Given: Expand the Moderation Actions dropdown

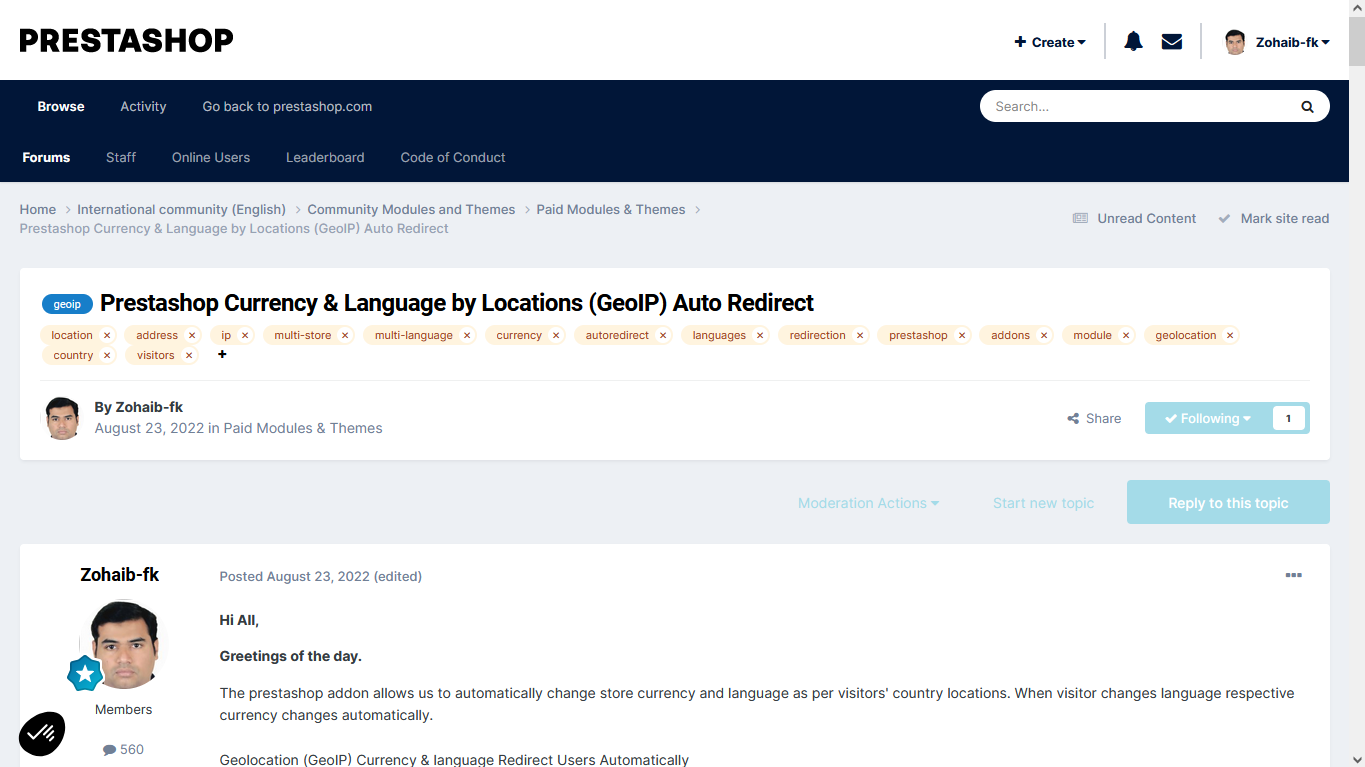Looking at the screenshot, I should [x=868, y=503].
